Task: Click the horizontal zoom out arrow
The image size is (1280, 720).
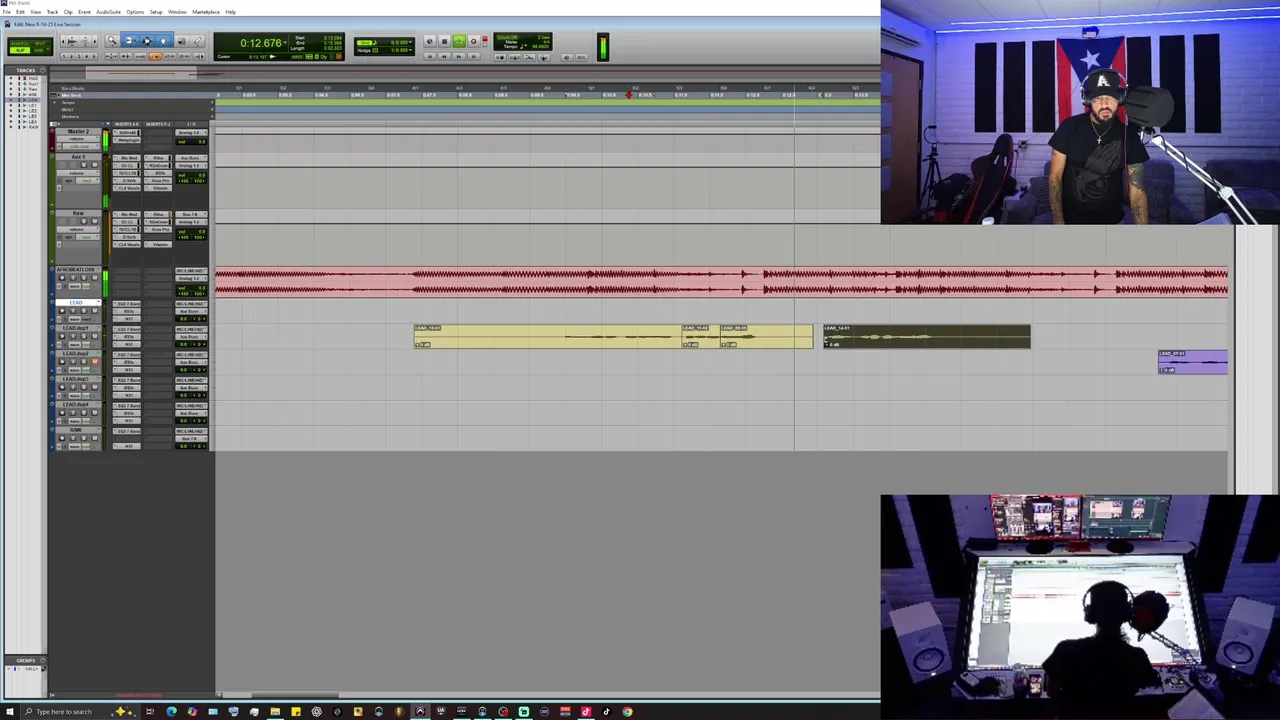Action: [x=63, y=41]
